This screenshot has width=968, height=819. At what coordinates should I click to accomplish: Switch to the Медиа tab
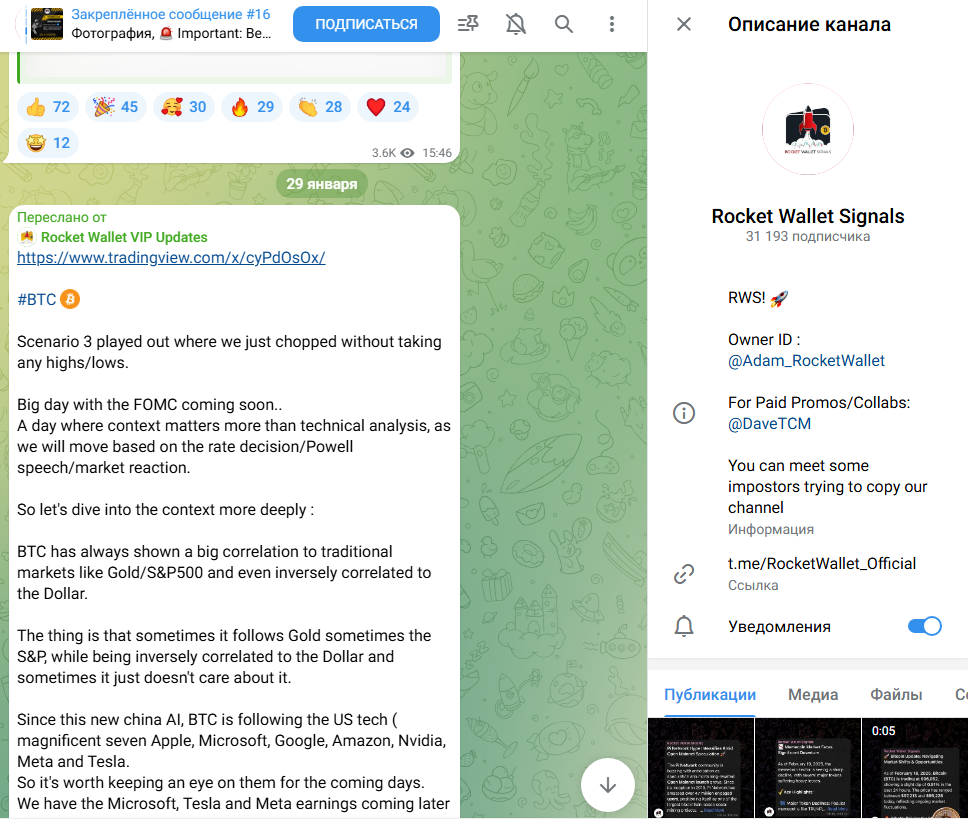coord(813,694)
